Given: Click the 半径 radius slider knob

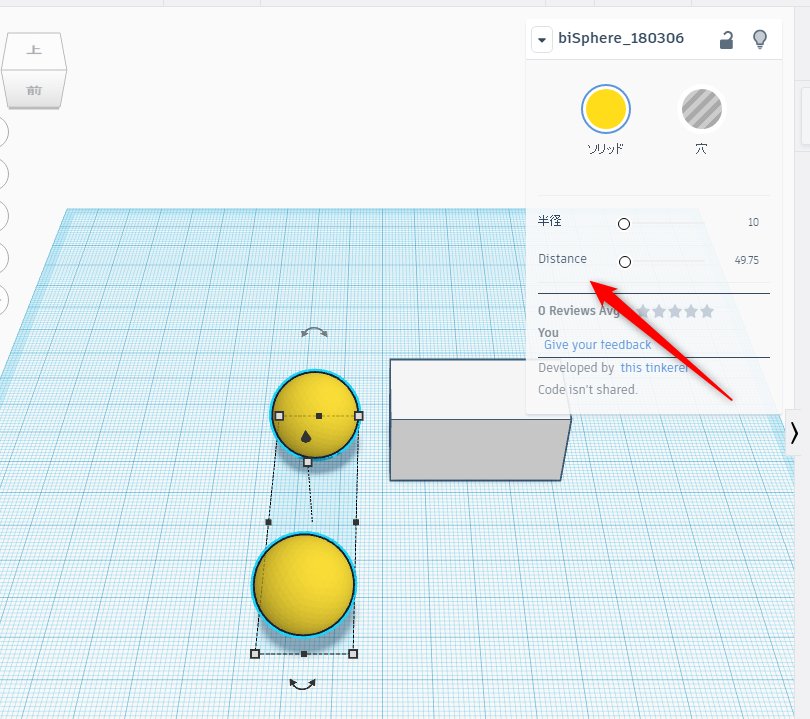Looking at the screenshot, I should click(x=624, y=224).
